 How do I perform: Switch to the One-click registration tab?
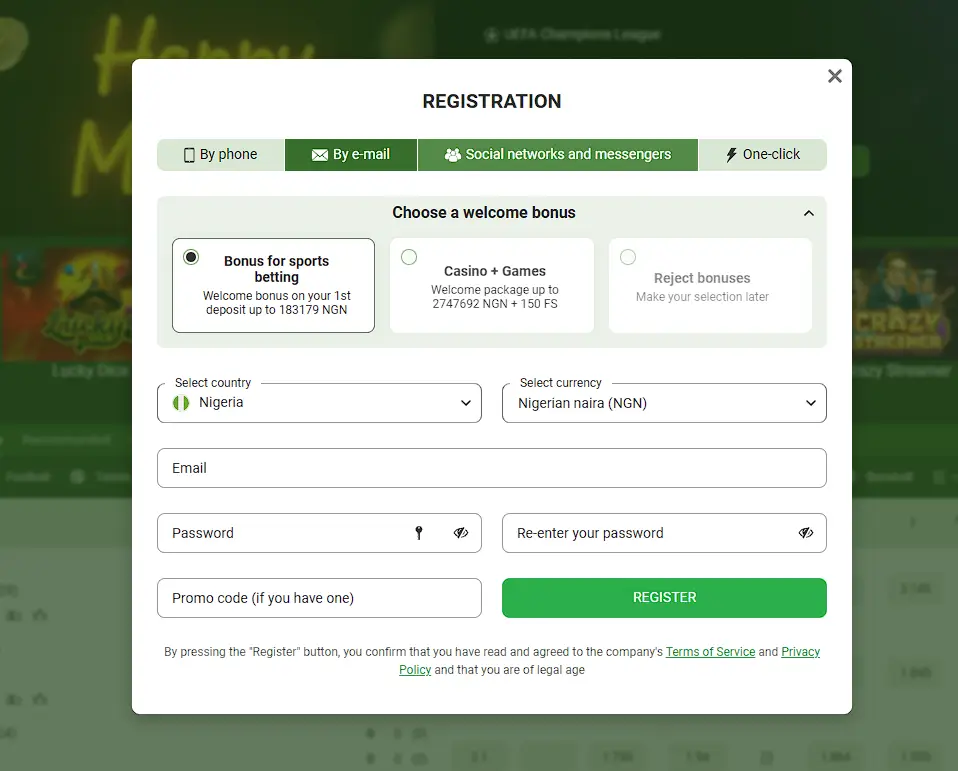pos(763,154)
